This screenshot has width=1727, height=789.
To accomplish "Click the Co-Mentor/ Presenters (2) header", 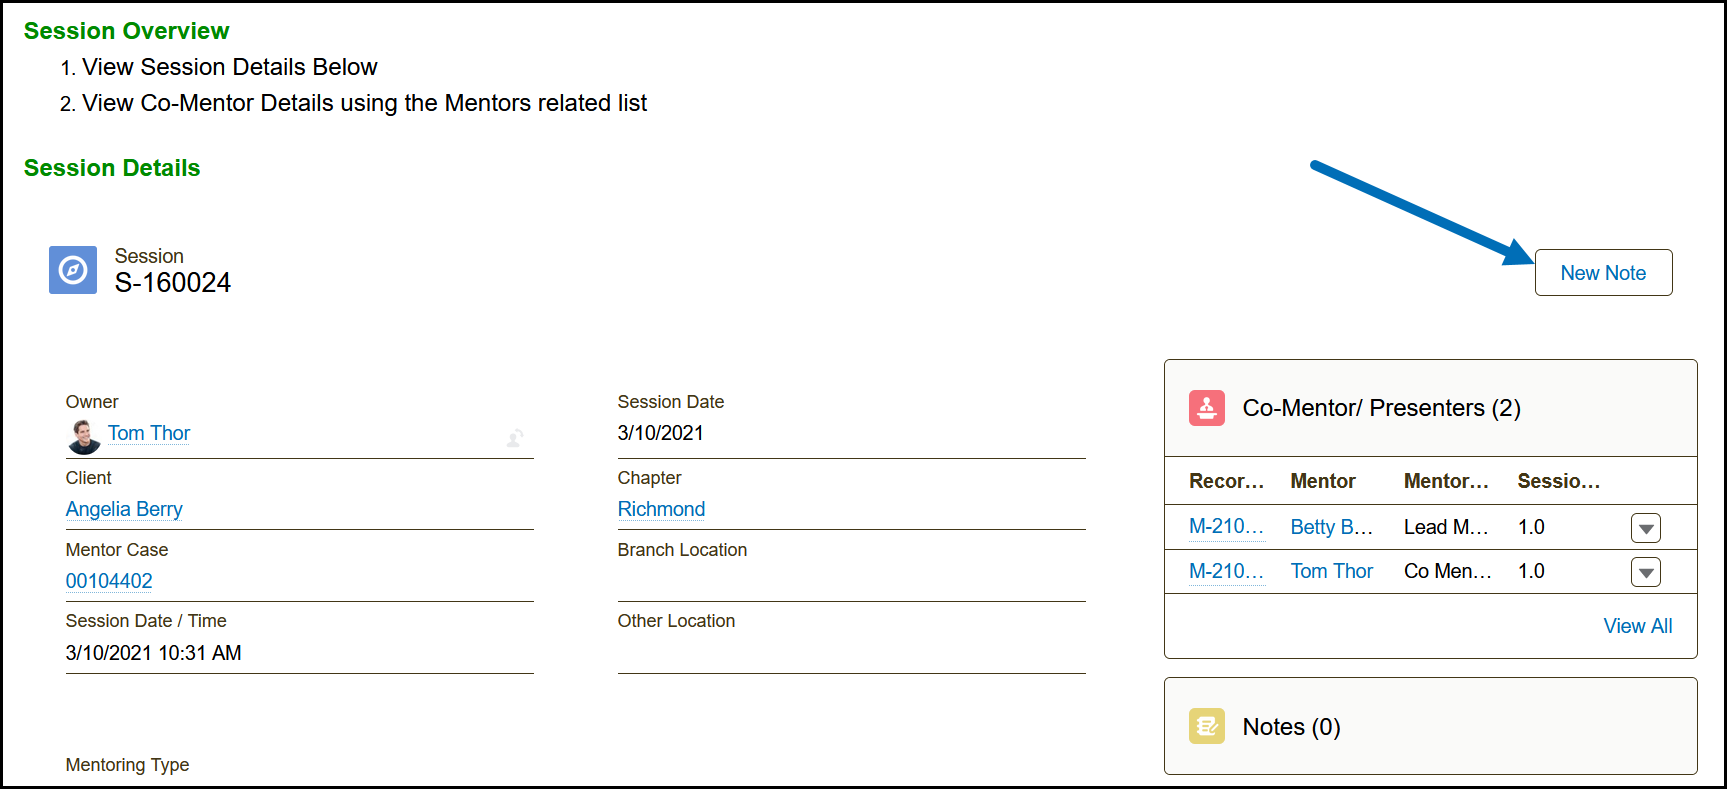I will (1381, 408).
